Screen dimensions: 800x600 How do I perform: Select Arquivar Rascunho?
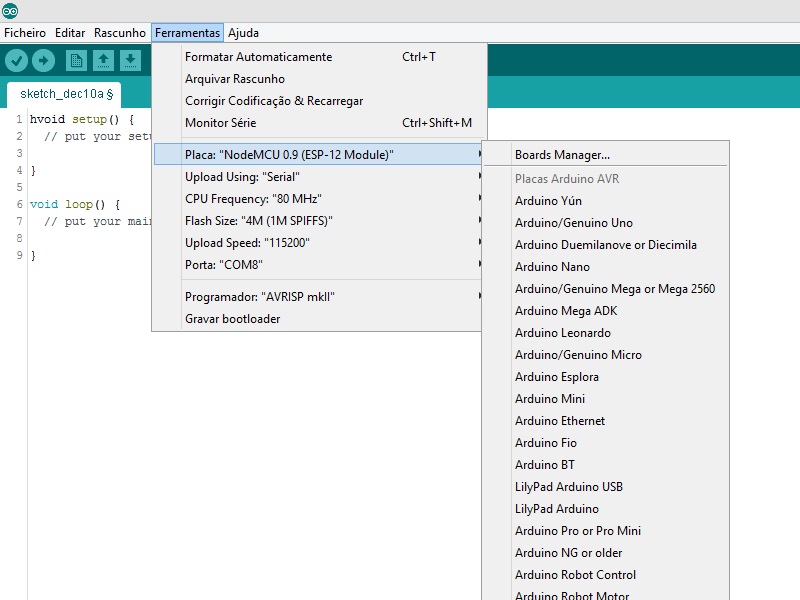318,79
